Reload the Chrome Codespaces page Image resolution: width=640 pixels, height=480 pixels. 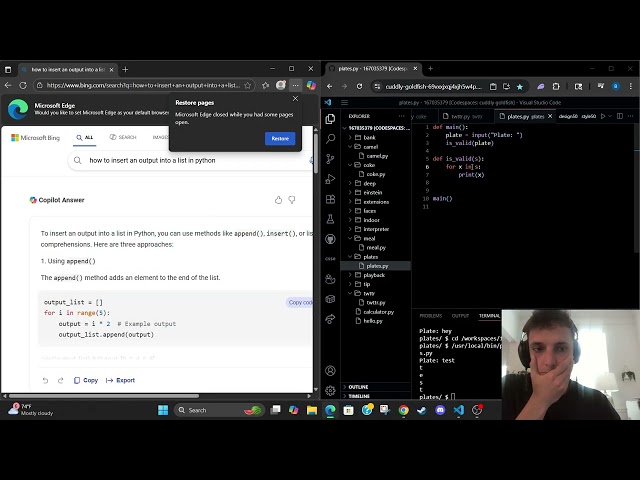click(x=359, y=87)
